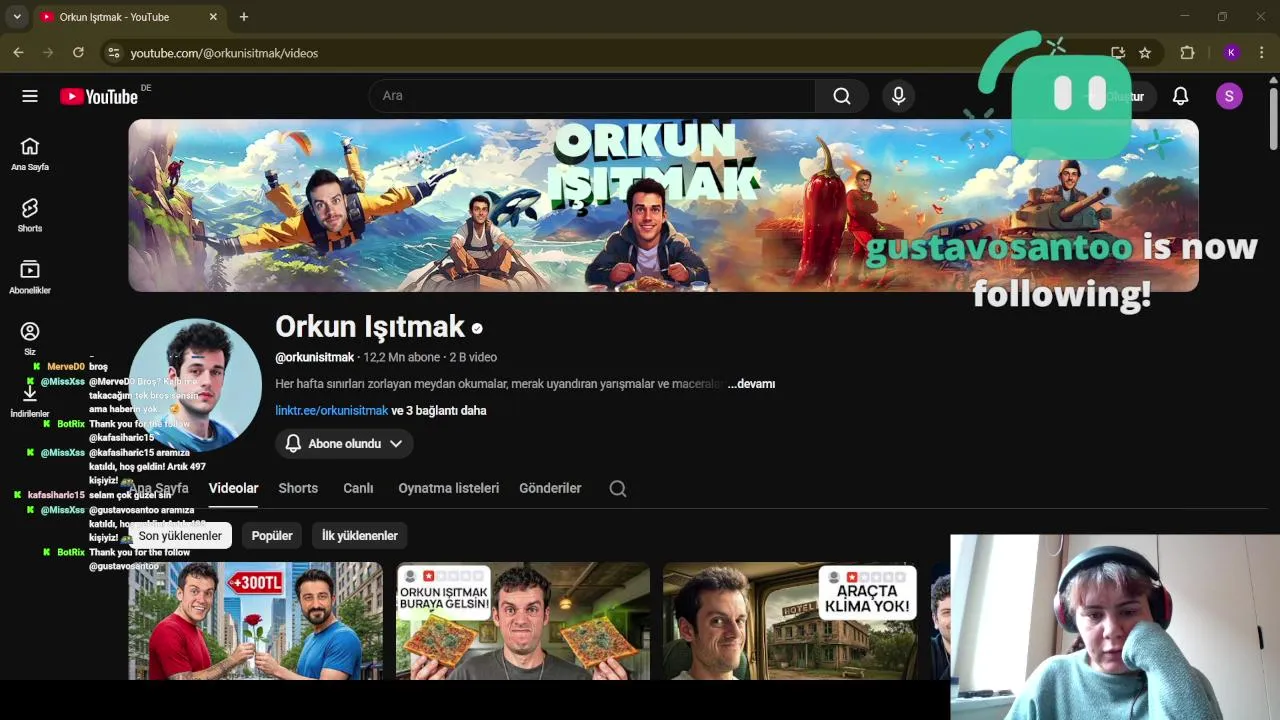This screenshot has width=1280, height=720.
Task: Open Orkun Işıtmak Buraya Gelsin video thumbnail
Action: tap(522, 621)
